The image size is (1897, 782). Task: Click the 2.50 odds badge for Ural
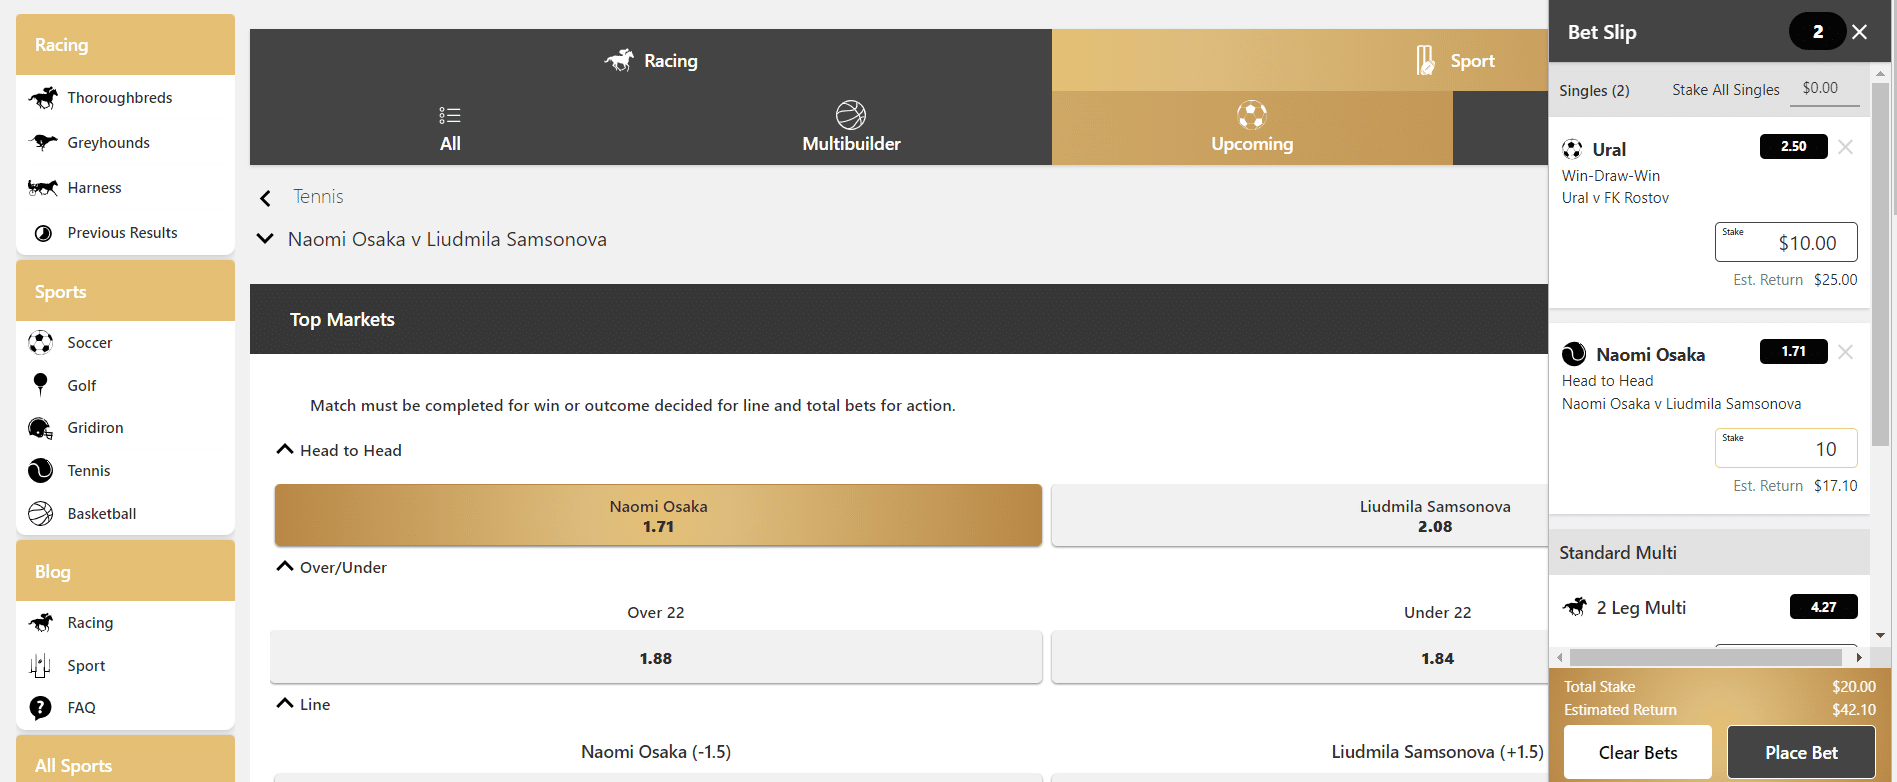(x=1794, y=146)
